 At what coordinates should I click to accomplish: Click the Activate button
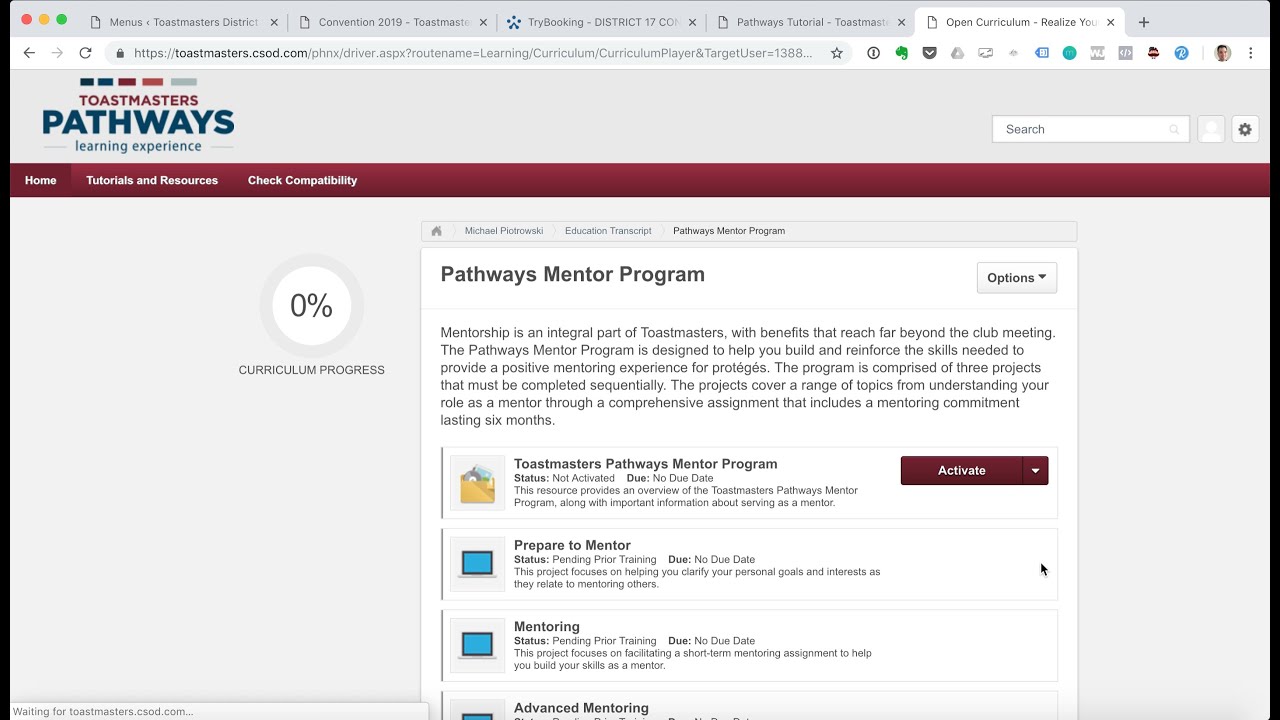(x=962, y=471)
